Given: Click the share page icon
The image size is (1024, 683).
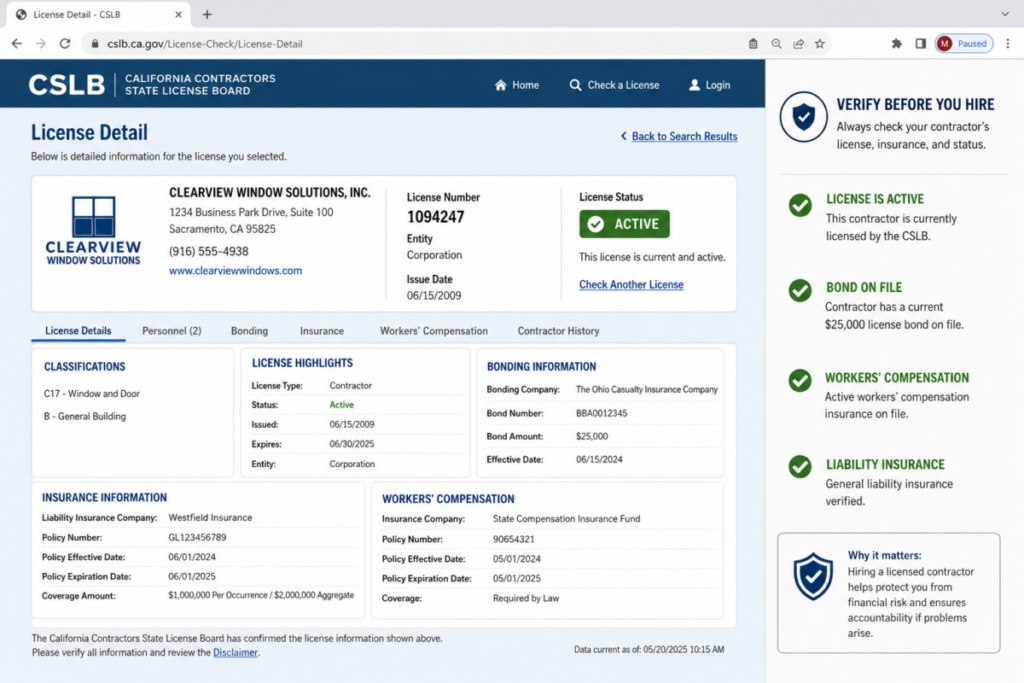Looking at the screenshot, I should pyautogui.click(x=798, y=44).
